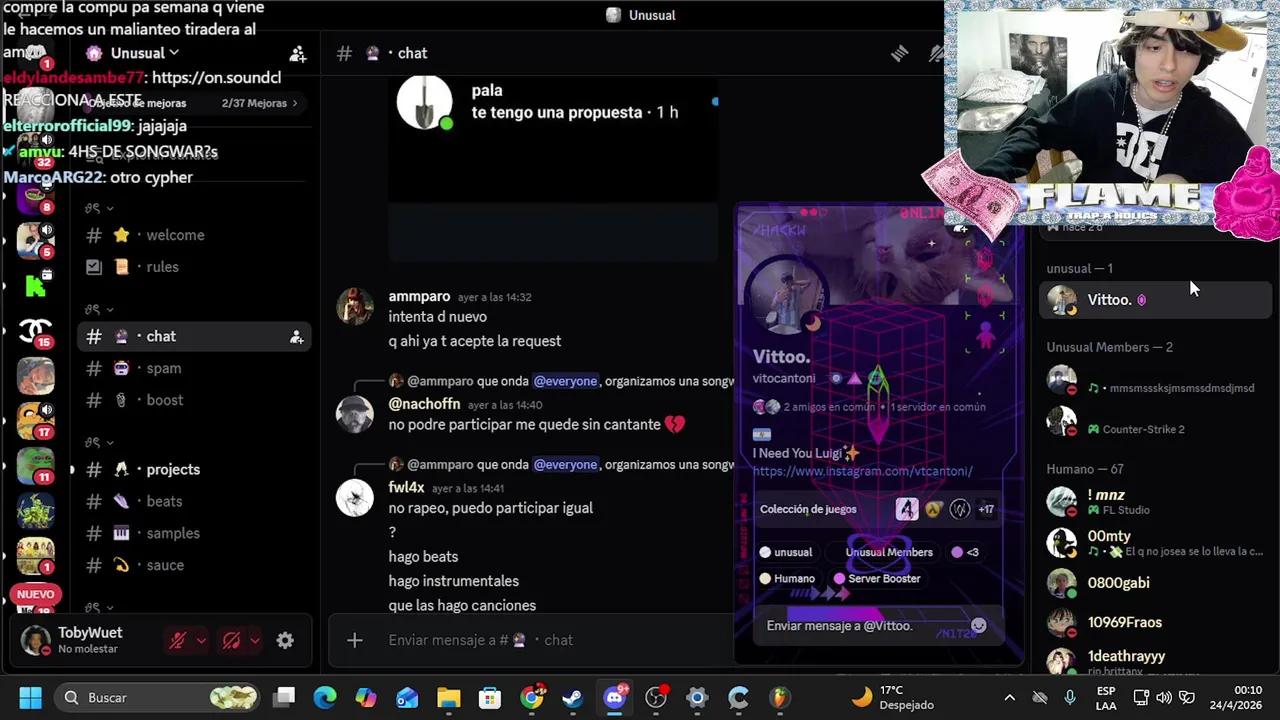The height and width of the screenshot is (720, 1280).
Task: Click invite people icon beside server name
Action: pos(297,53)
